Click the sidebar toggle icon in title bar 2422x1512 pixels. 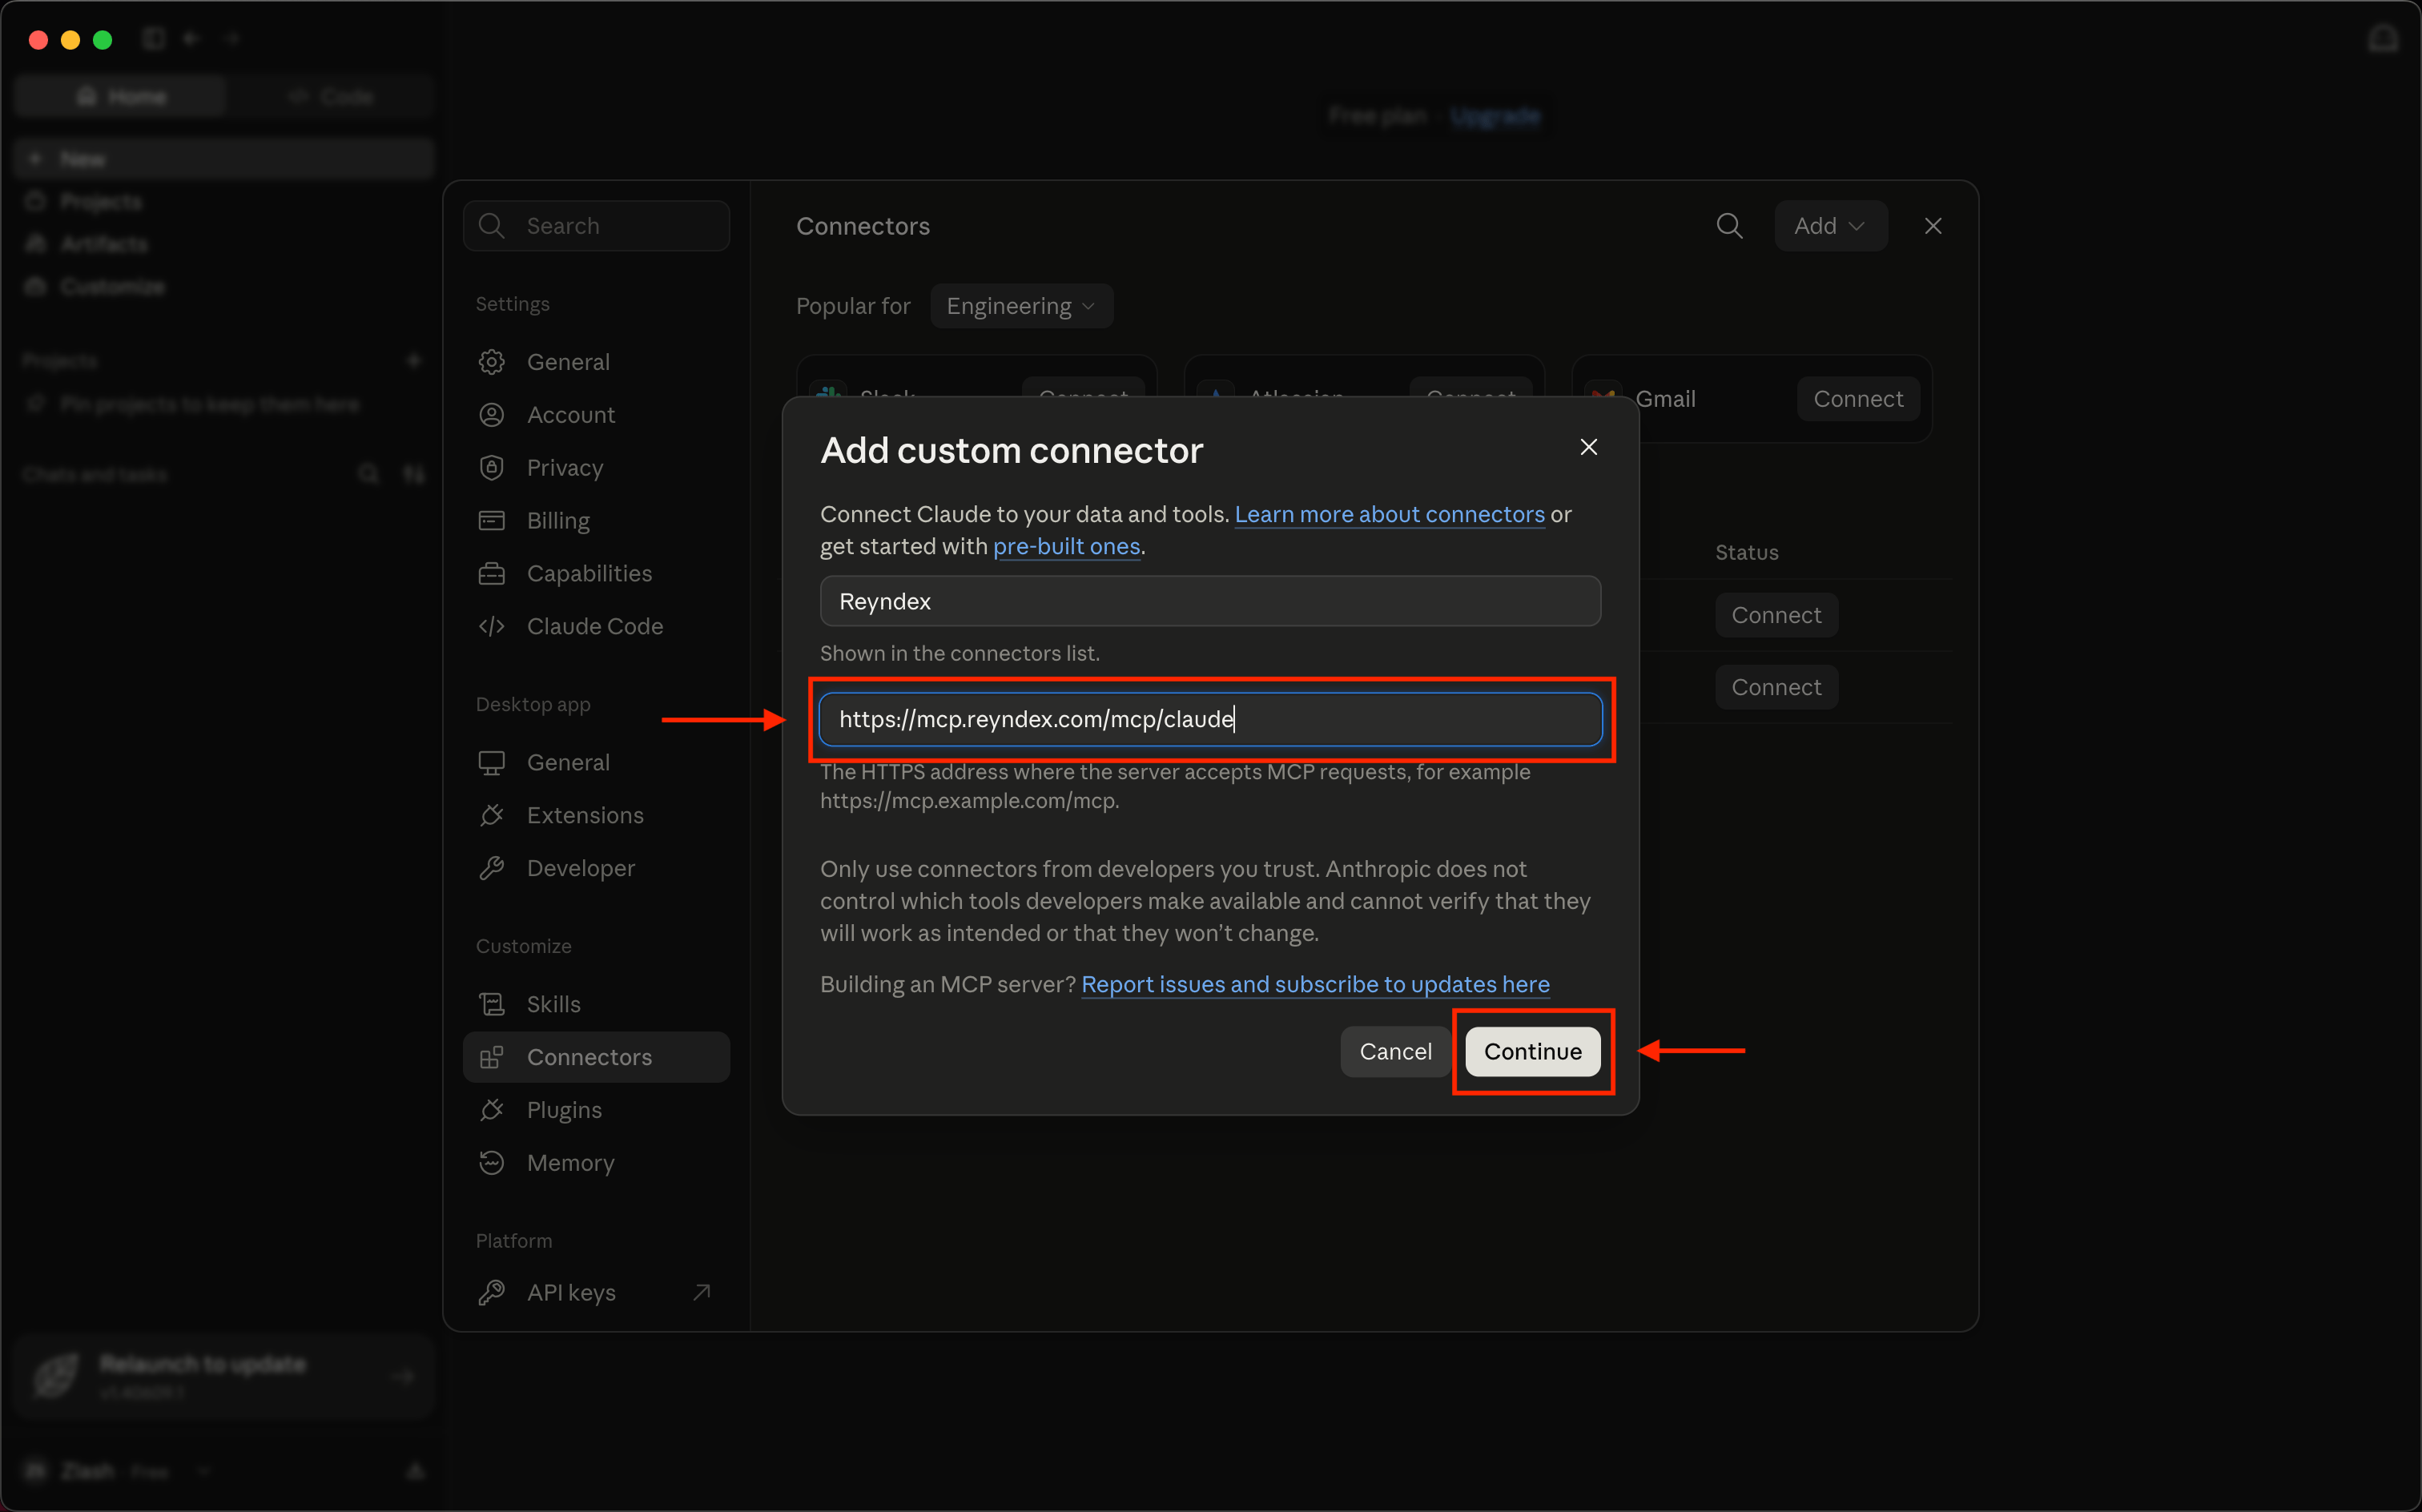coord(153,38)
